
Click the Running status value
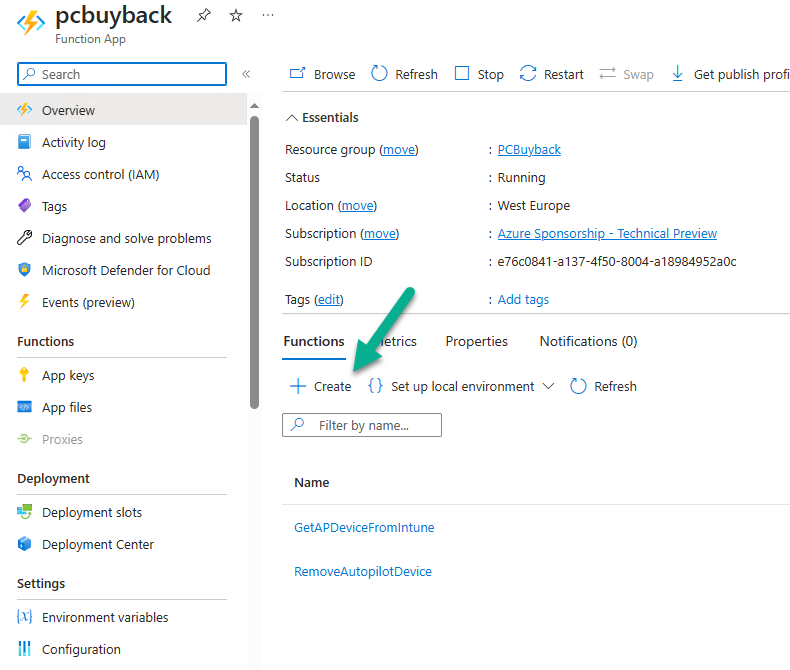tap(521, 178)
